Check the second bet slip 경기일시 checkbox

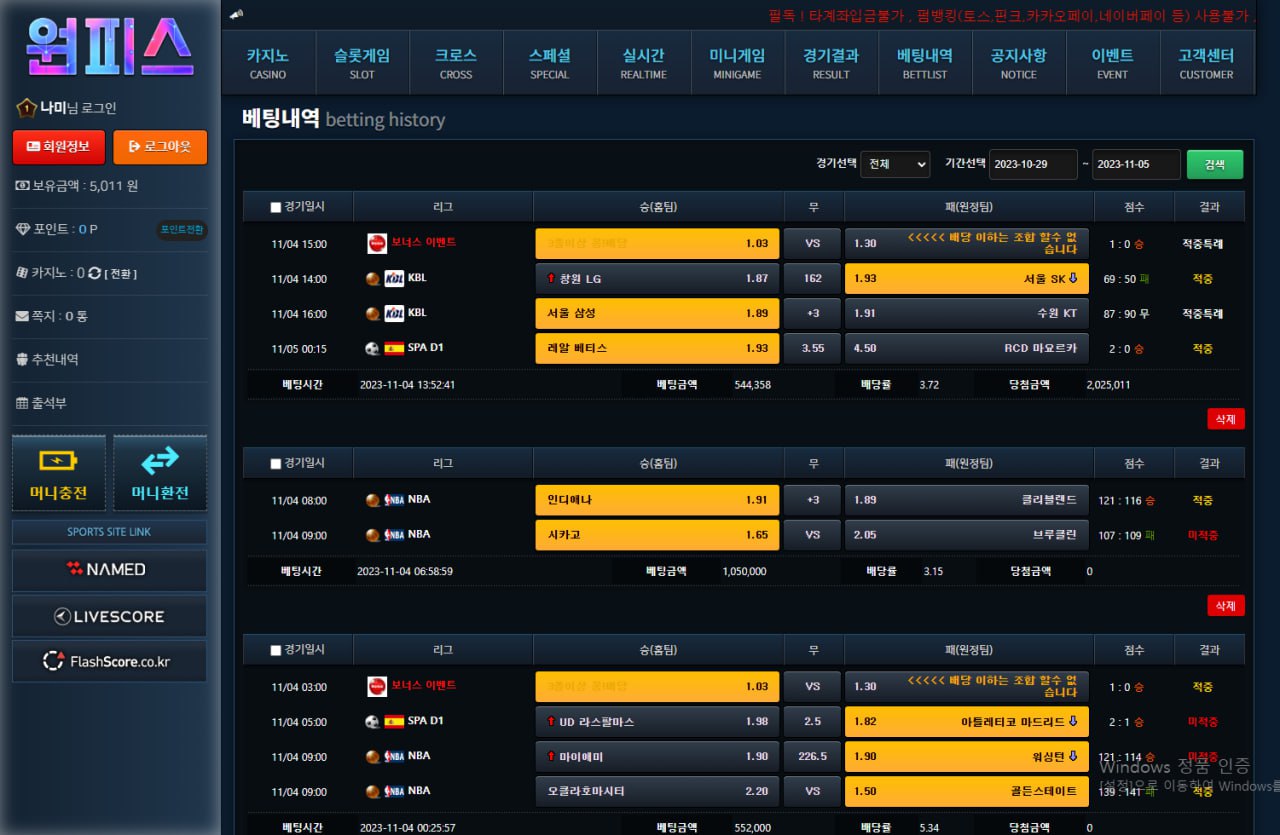tap(276, 464)
